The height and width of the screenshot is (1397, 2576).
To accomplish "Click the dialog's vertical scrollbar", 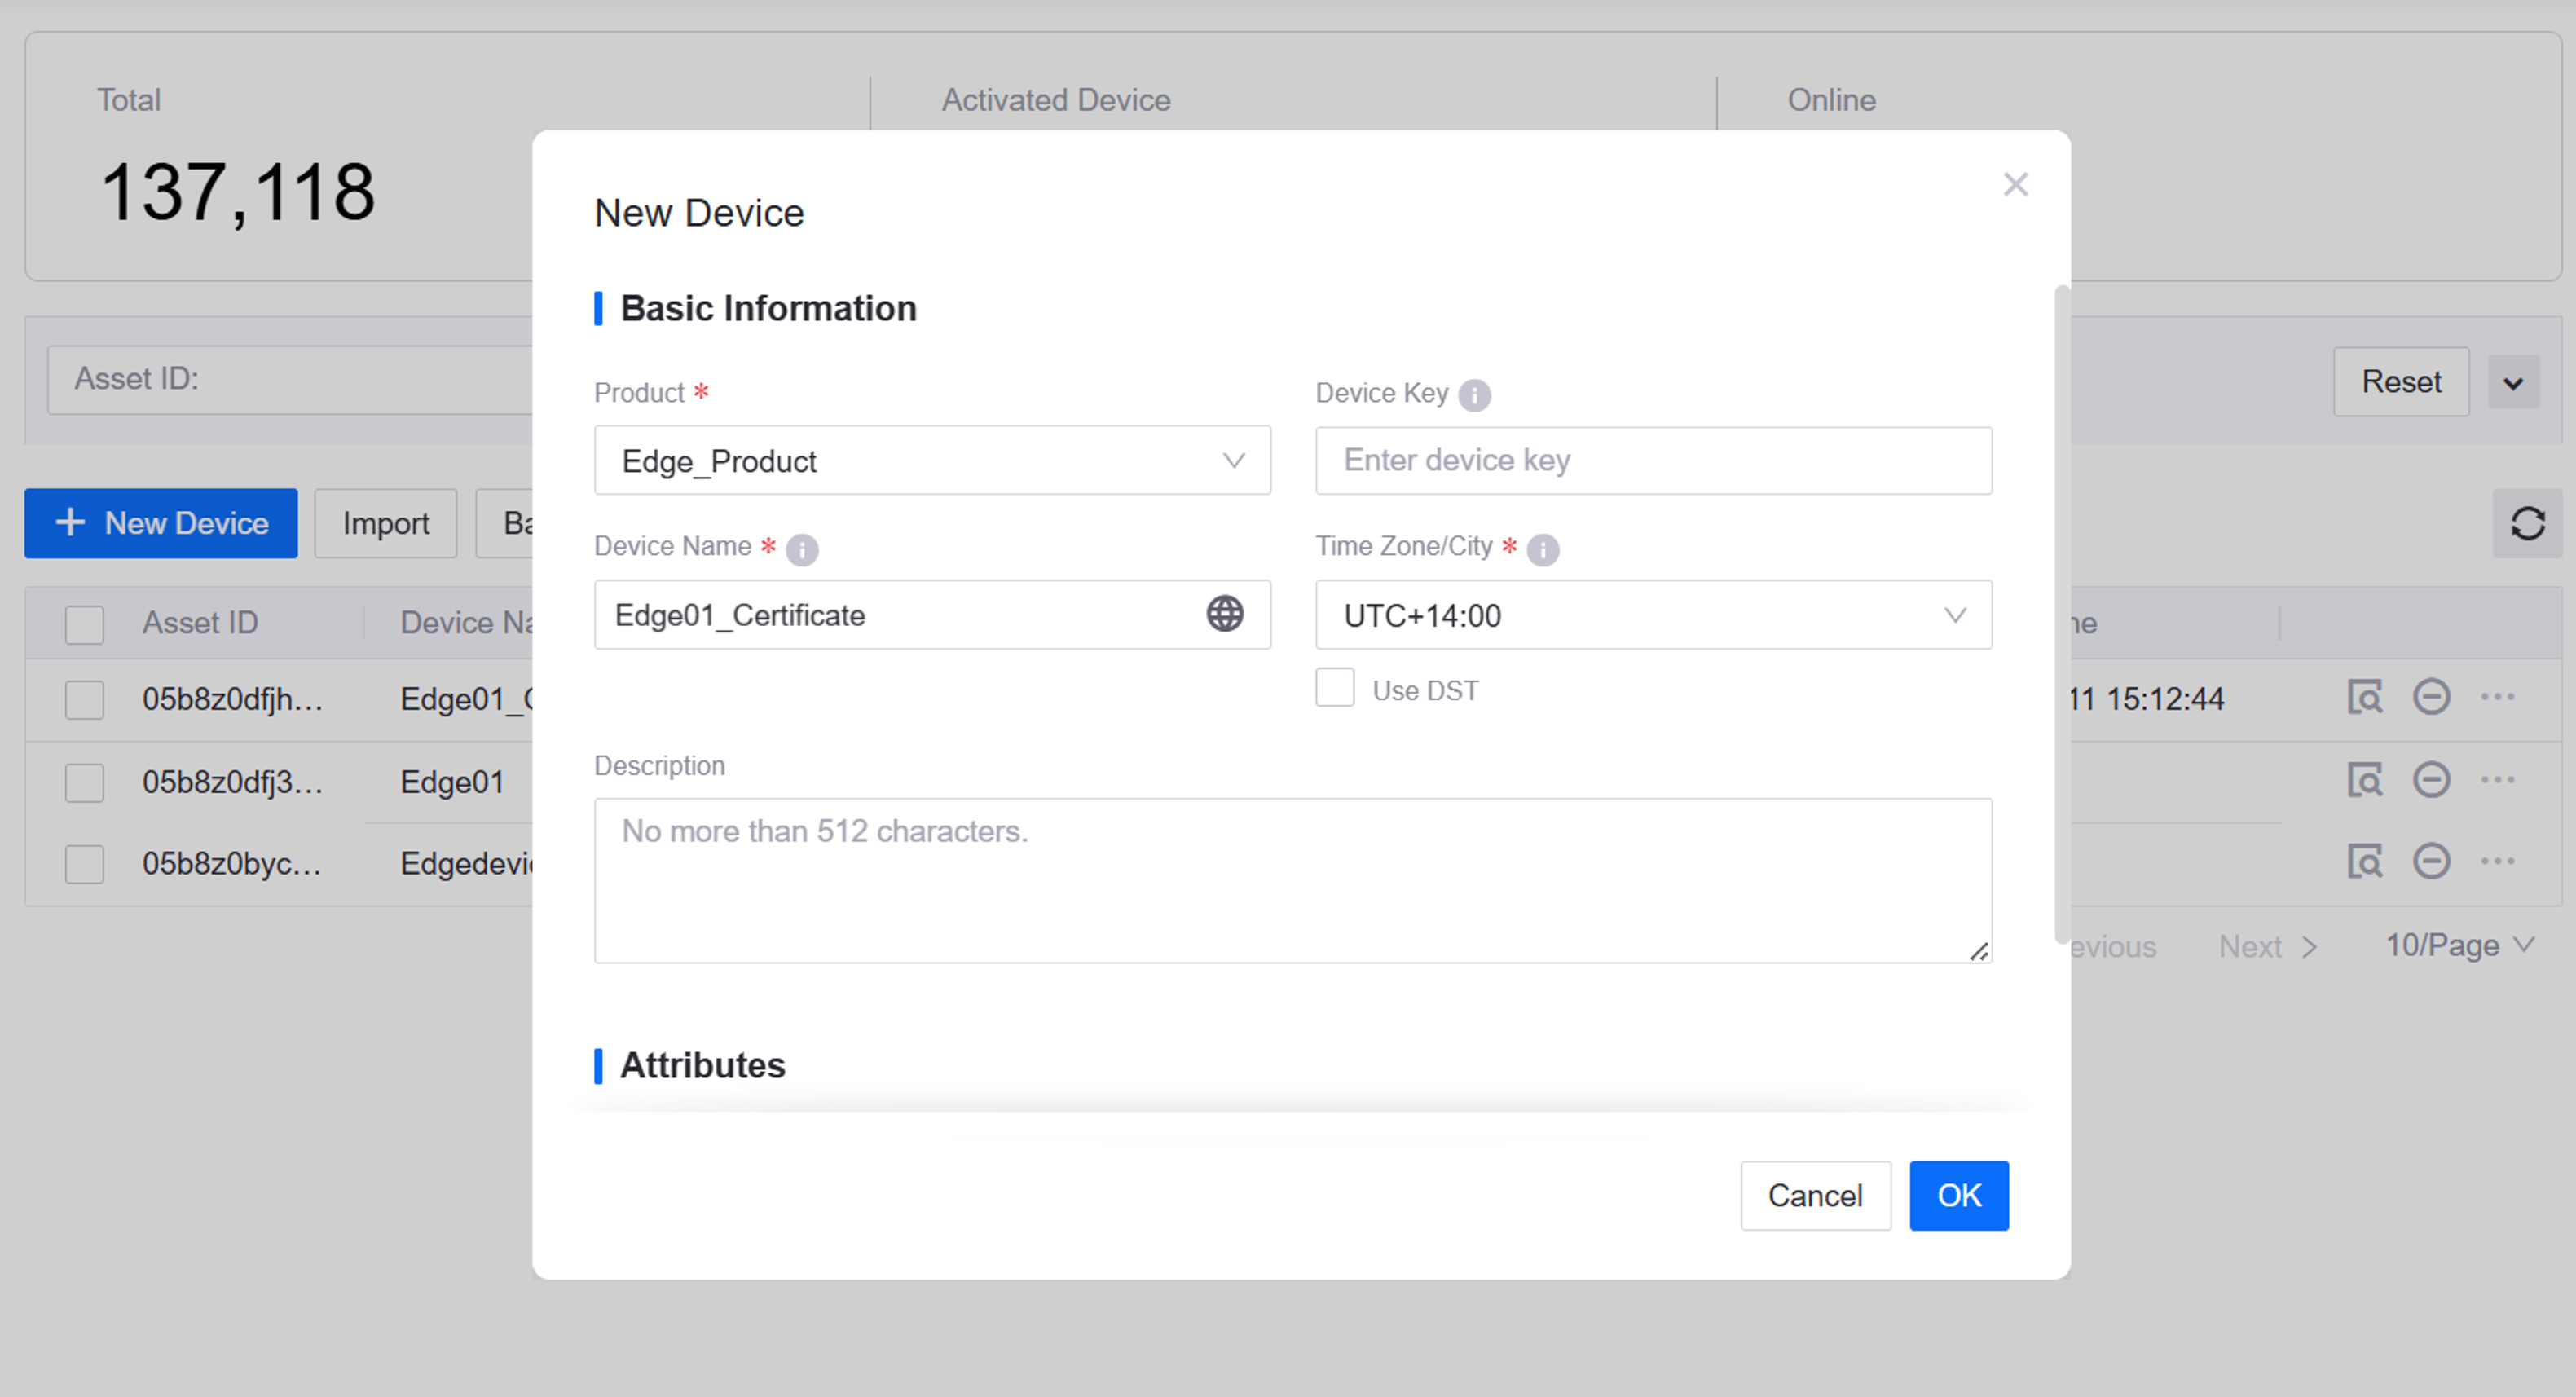I will [x=2061, y=612].
